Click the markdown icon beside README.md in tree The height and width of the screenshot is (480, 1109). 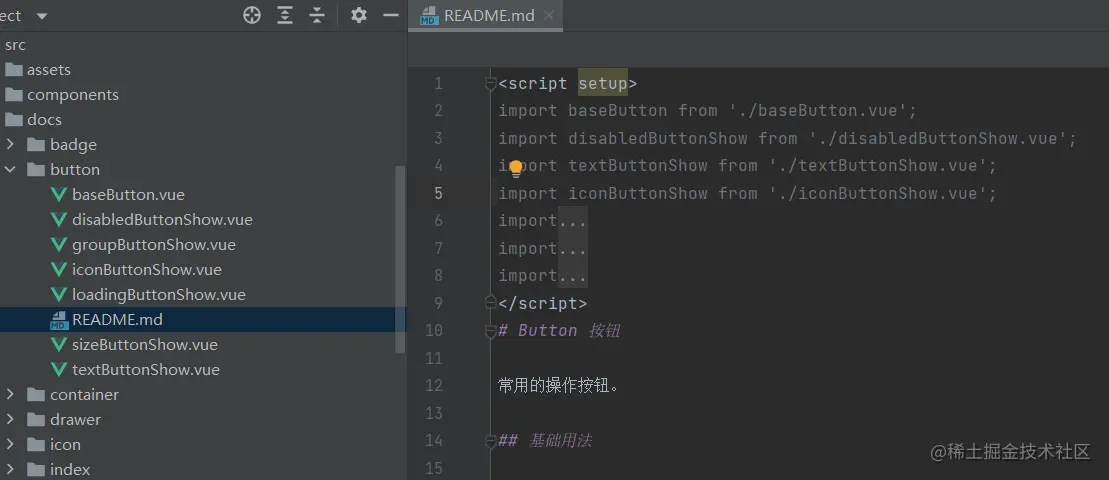pos(59,320)
